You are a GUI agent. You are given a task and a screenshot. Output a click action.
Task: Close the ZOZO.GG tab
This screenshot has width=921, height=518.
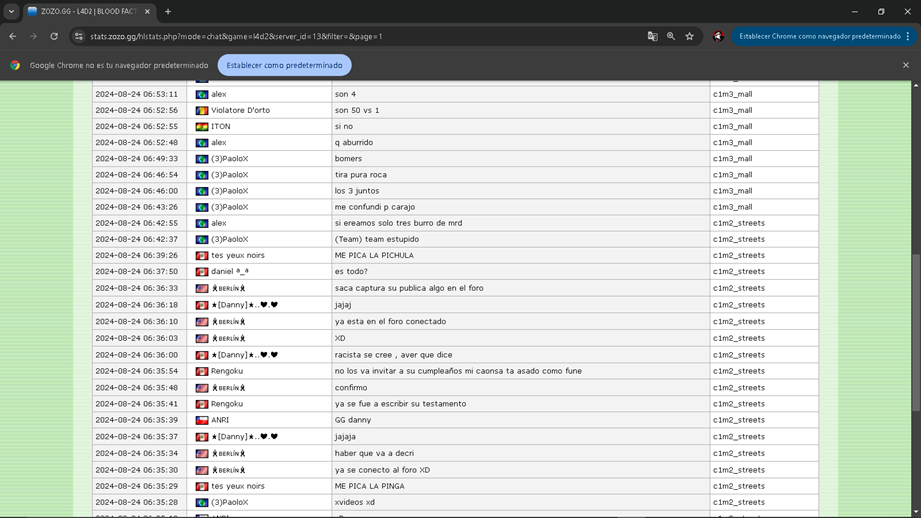click(147, 12)
